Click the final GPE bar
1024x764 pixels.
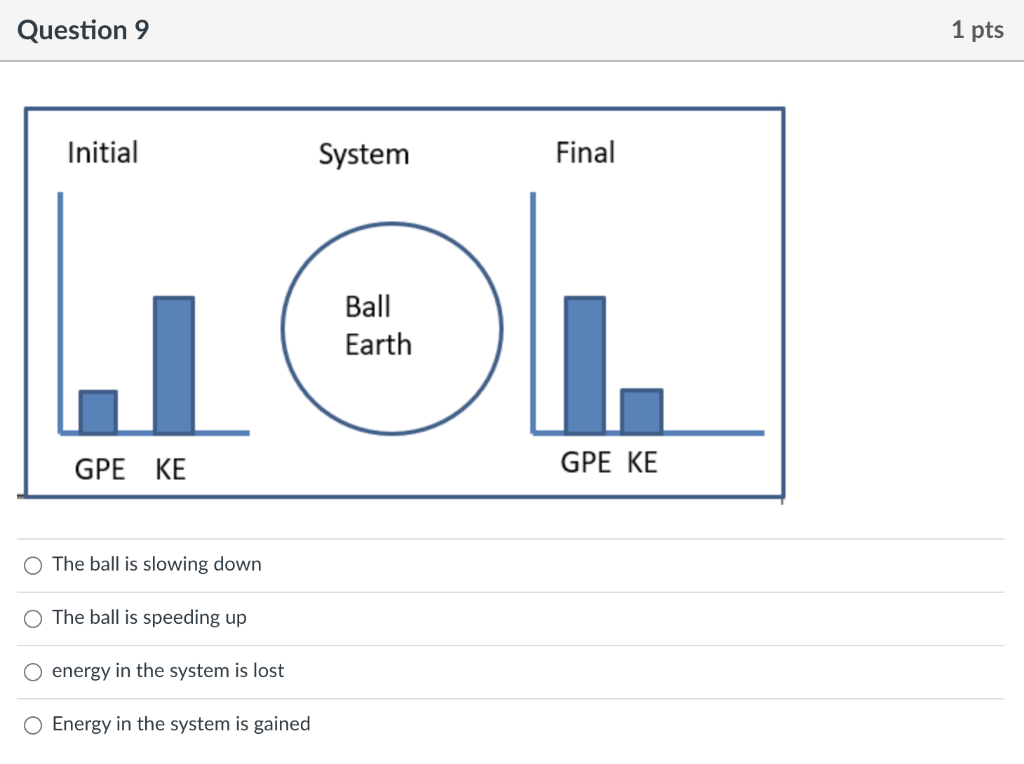coord(586,365)
